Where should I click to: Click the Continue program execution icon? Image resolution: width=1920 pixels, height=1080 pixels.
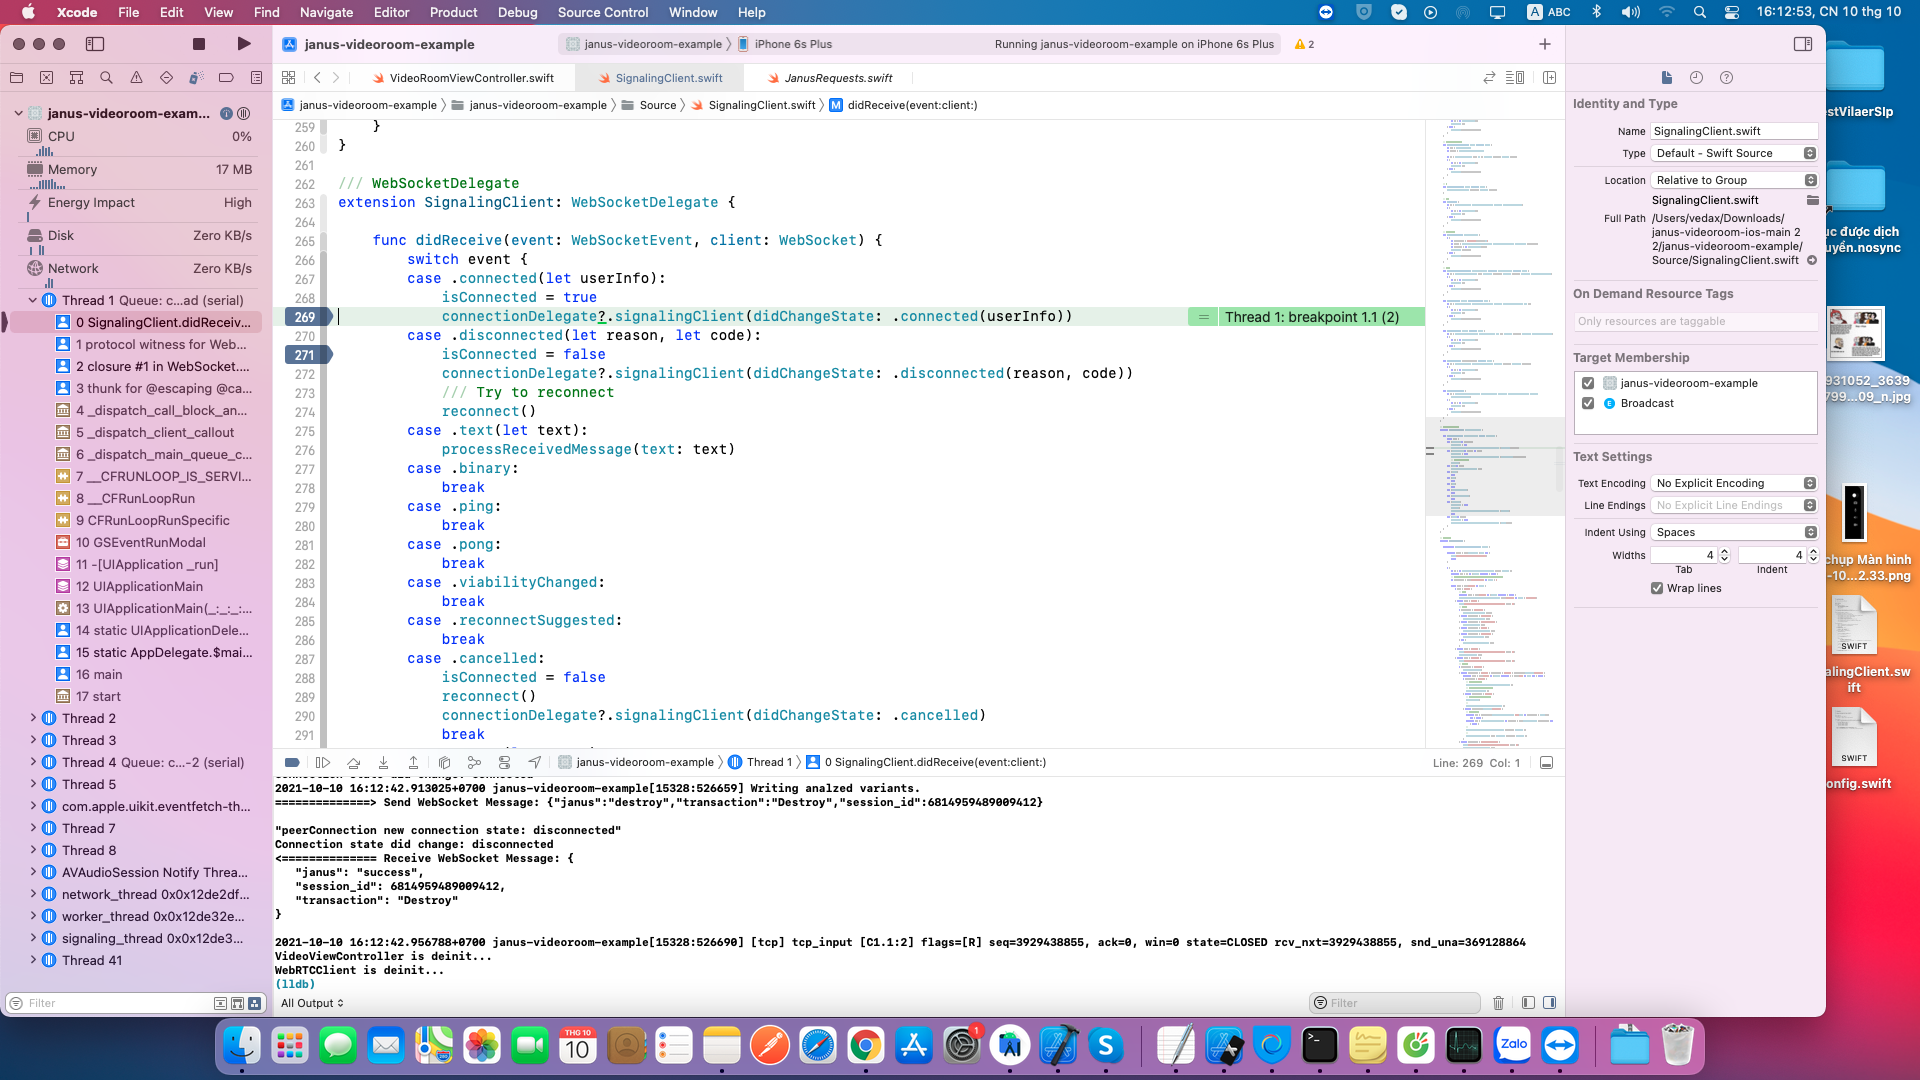click(x=323, y=763)
